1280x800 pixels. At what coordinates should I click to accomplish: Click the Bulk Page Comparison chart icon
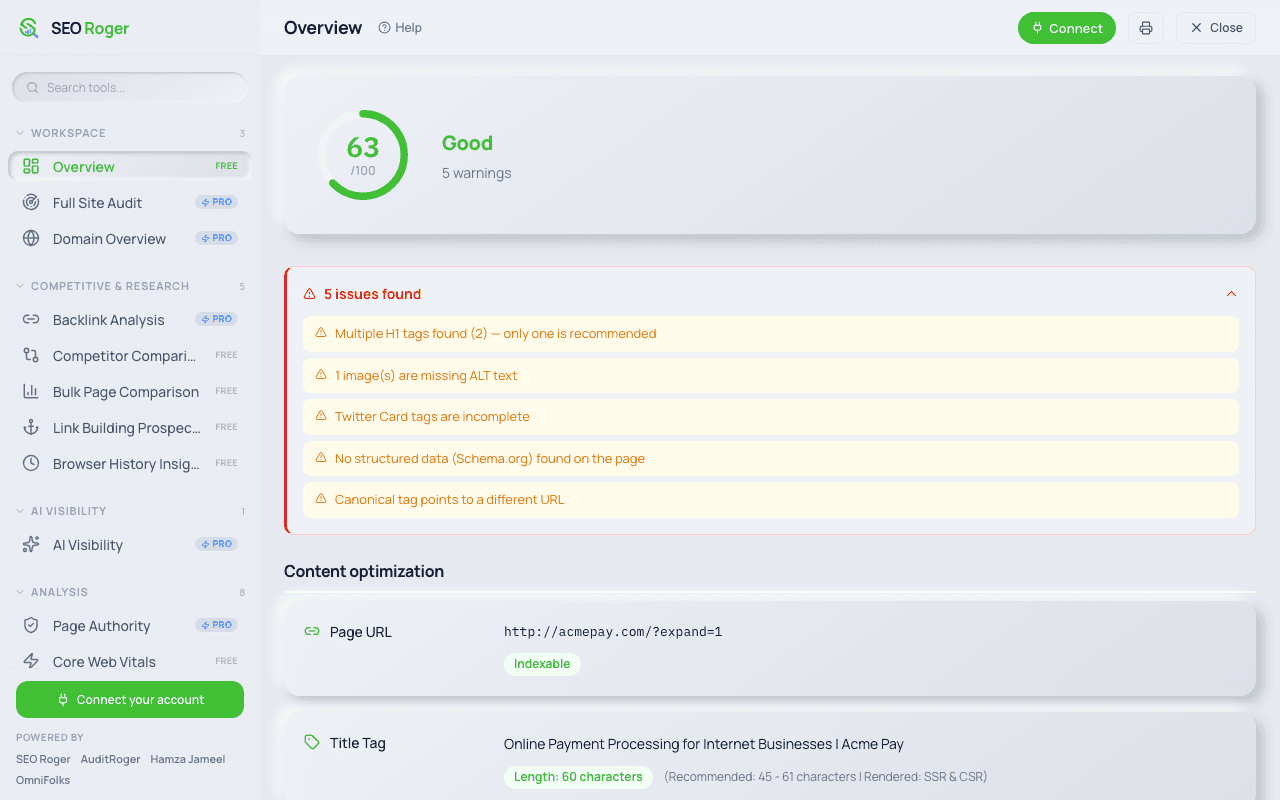click(31, 392)
